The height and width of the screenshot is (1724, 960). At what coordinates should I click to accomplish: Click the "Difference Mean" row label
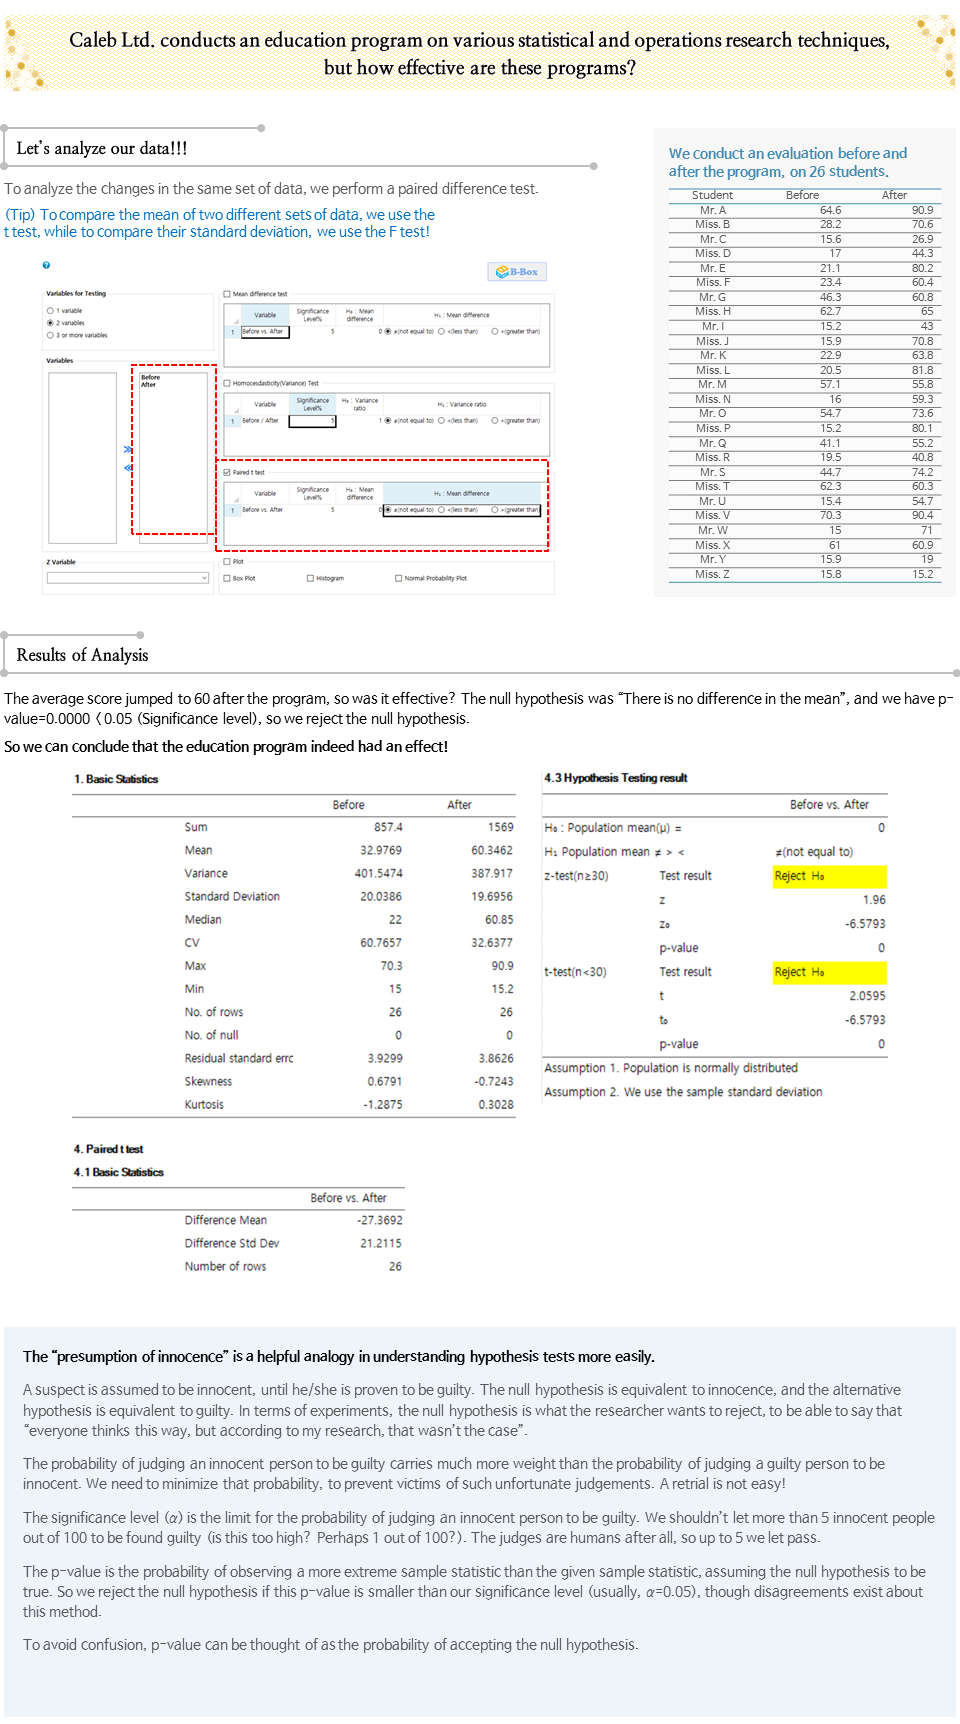226,1220
